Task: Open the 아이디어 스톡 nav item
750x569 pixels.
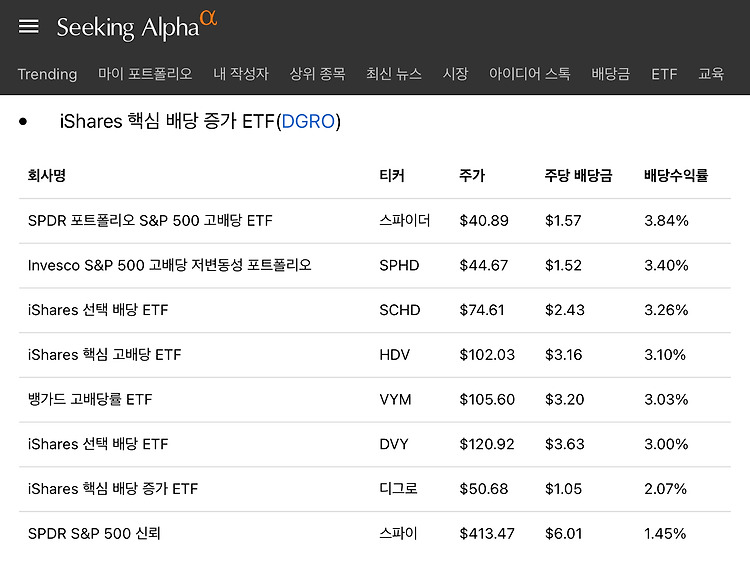Action: pyautogui.click(x=529, y=74)
